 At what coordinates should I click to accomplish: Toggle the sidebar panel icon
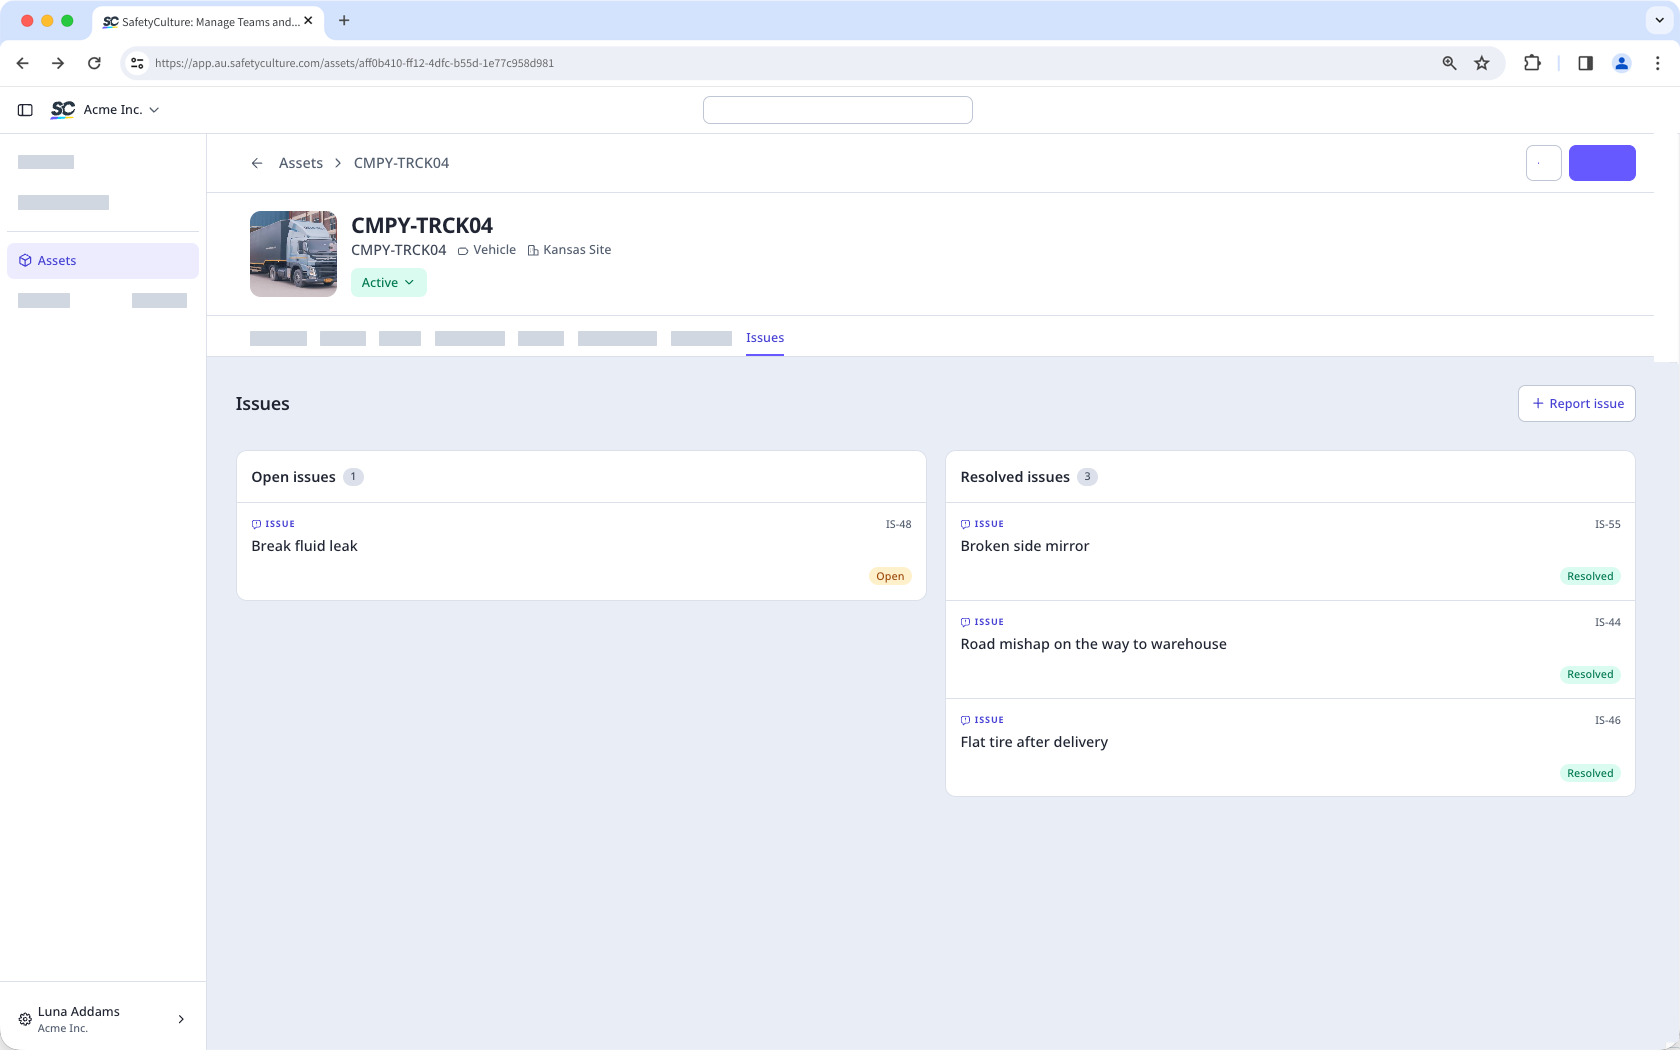point(26,110)
